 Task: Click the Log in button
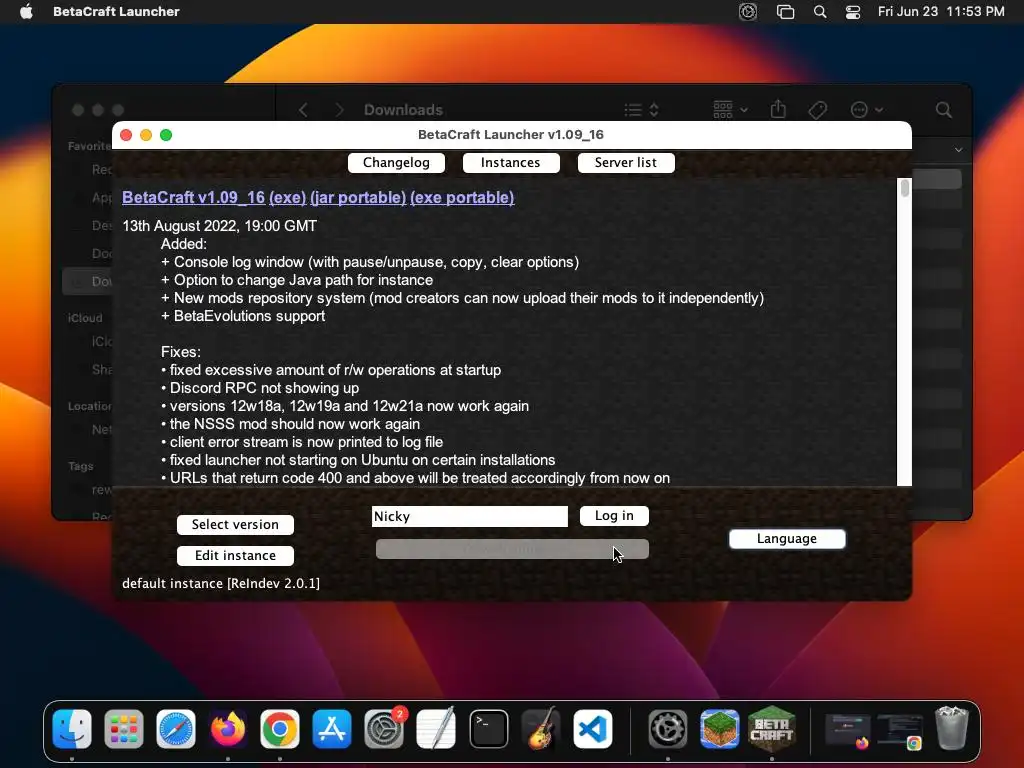tap(614, 515)
